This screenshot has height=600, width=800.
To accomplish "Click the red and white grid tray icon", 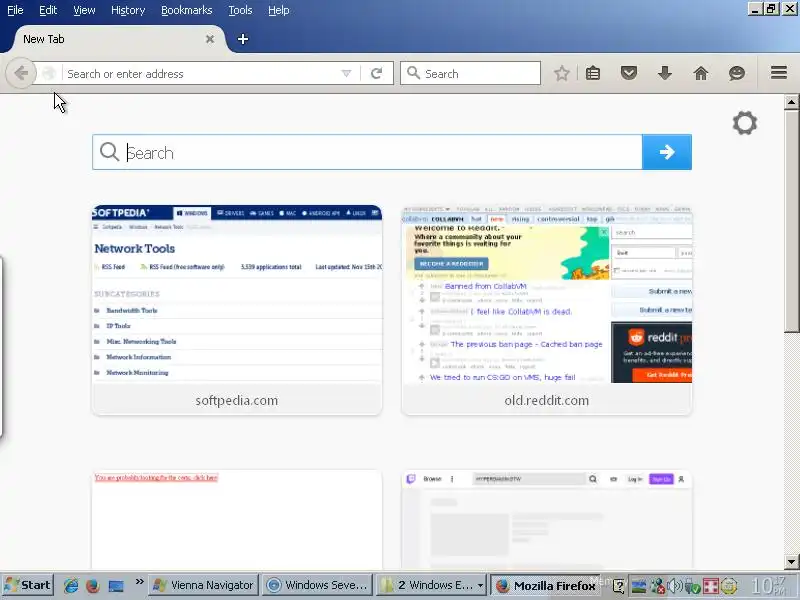I will (711, 586).
